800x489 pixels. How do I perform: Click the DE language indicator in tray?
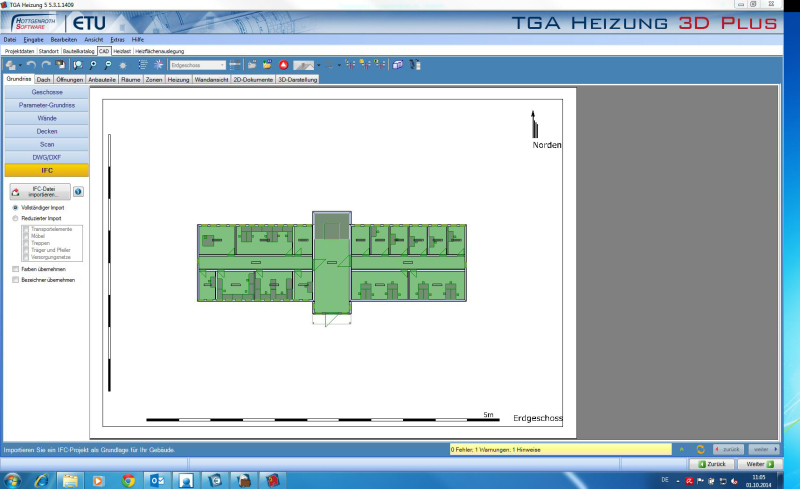point(665,480)
